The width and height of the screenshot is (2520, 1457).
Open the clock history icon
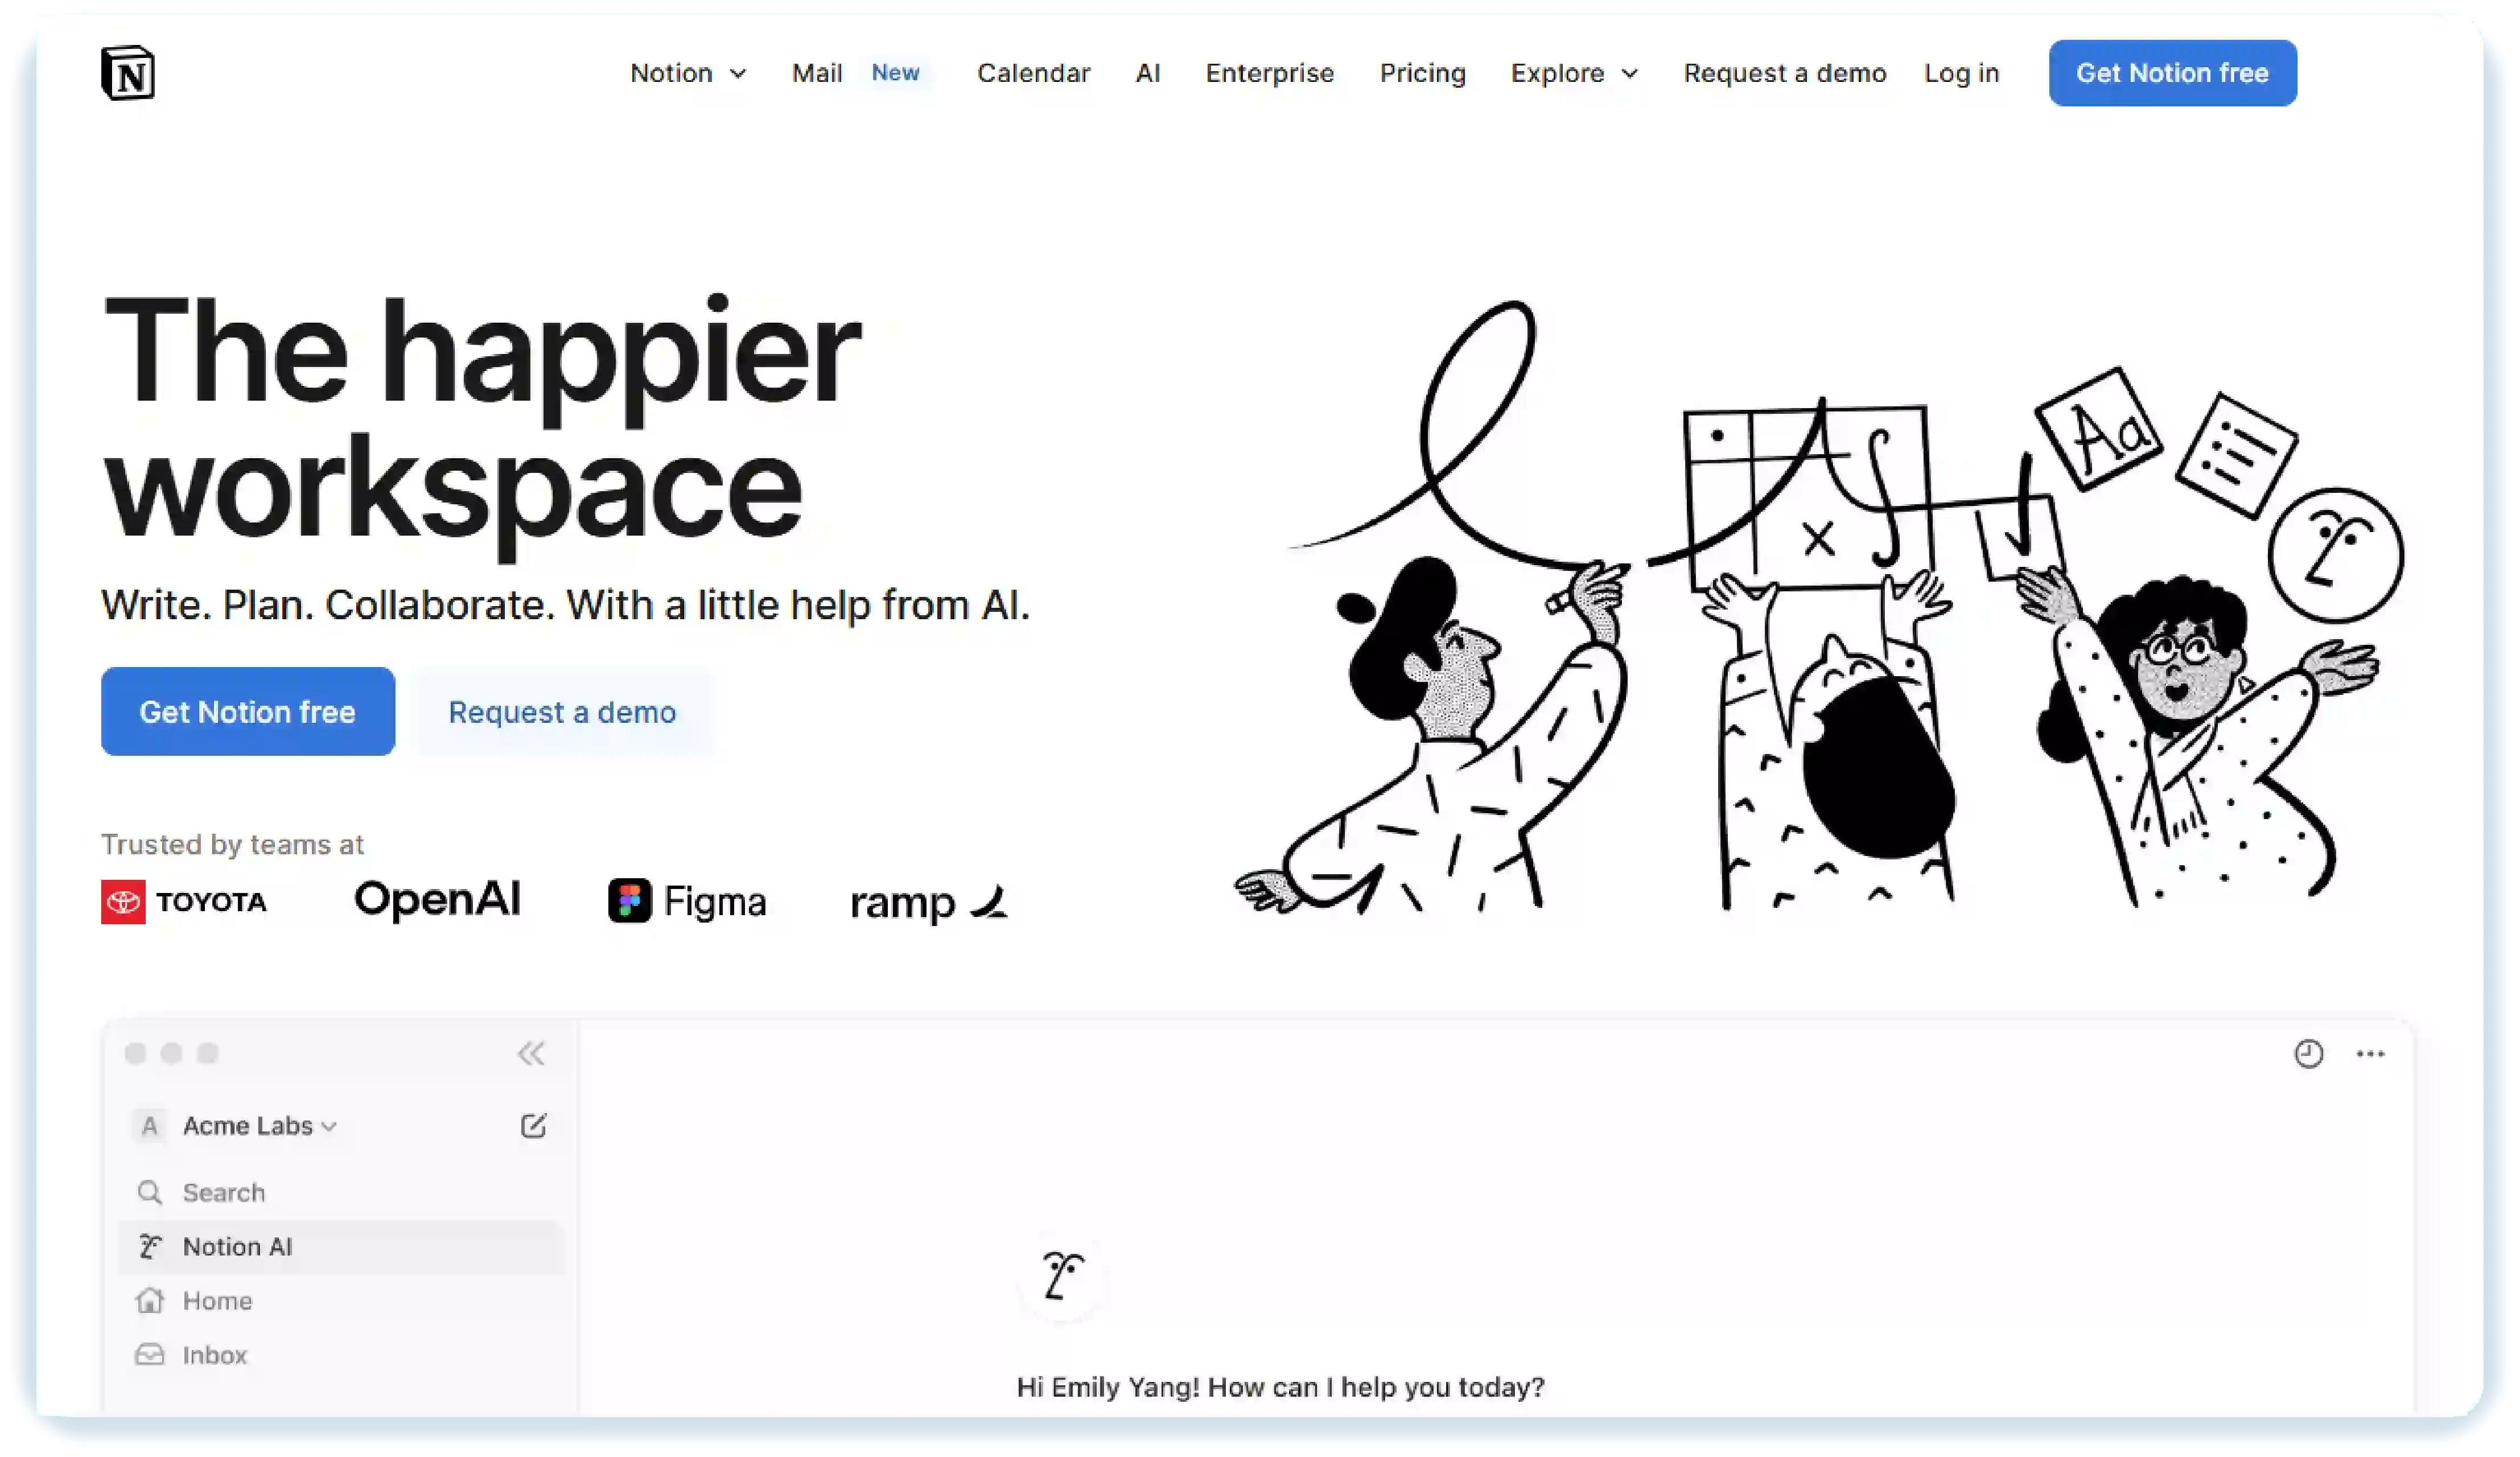(2308, 1053)
